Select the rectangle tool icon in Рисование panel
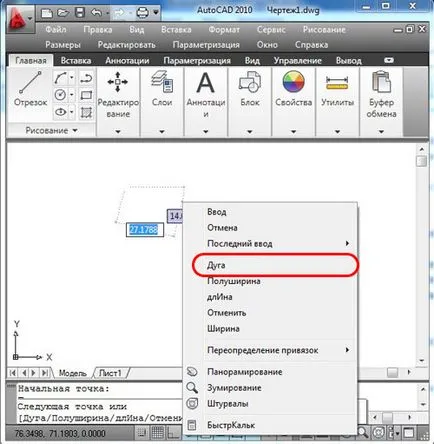Viewport: 434px width, 444px height. pyautogui.click(x=86, y=95)
